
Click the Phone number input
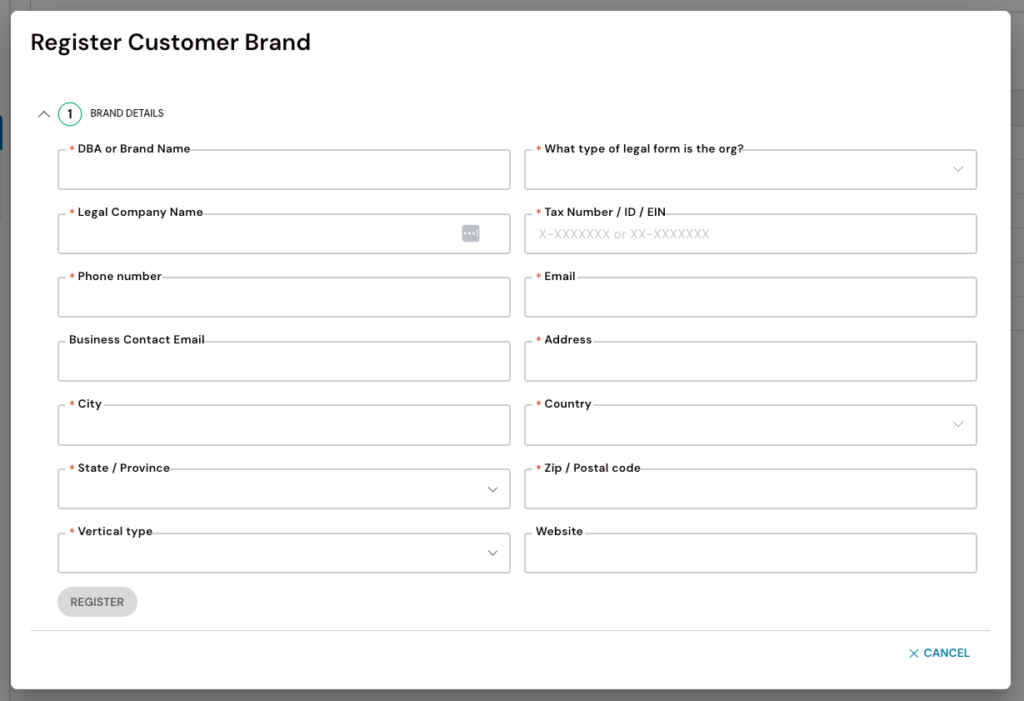[x=284, y=298]
